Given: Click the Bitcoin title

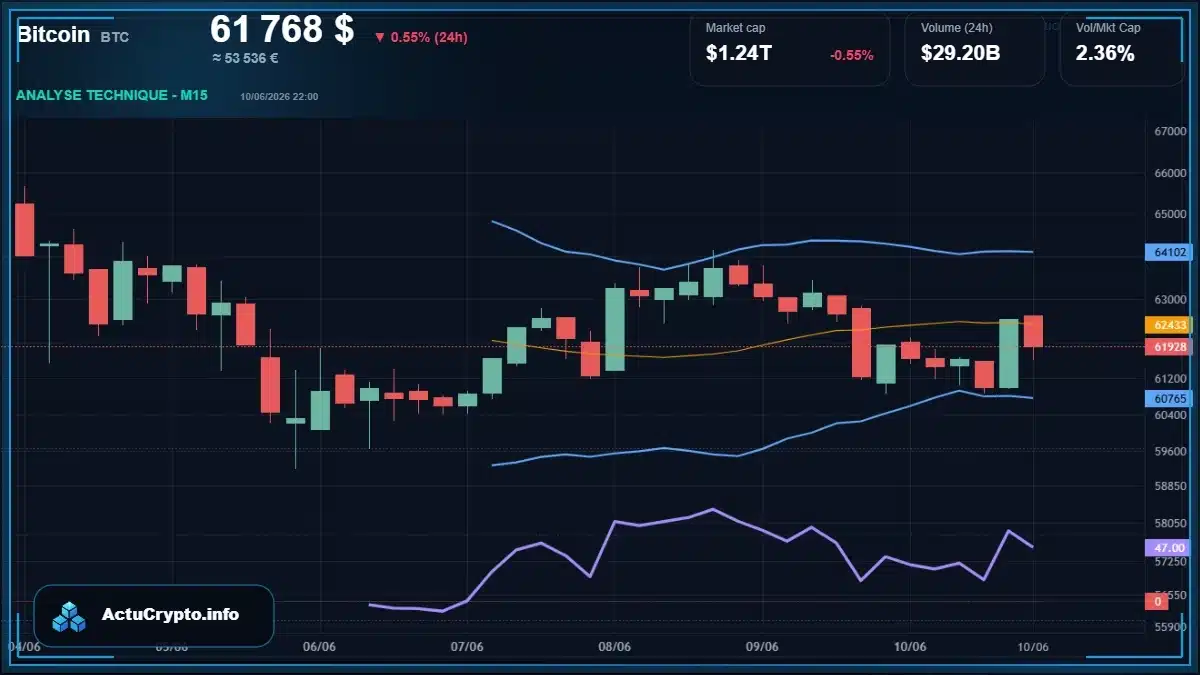Looking at the screenshot, I should (53, 35).
